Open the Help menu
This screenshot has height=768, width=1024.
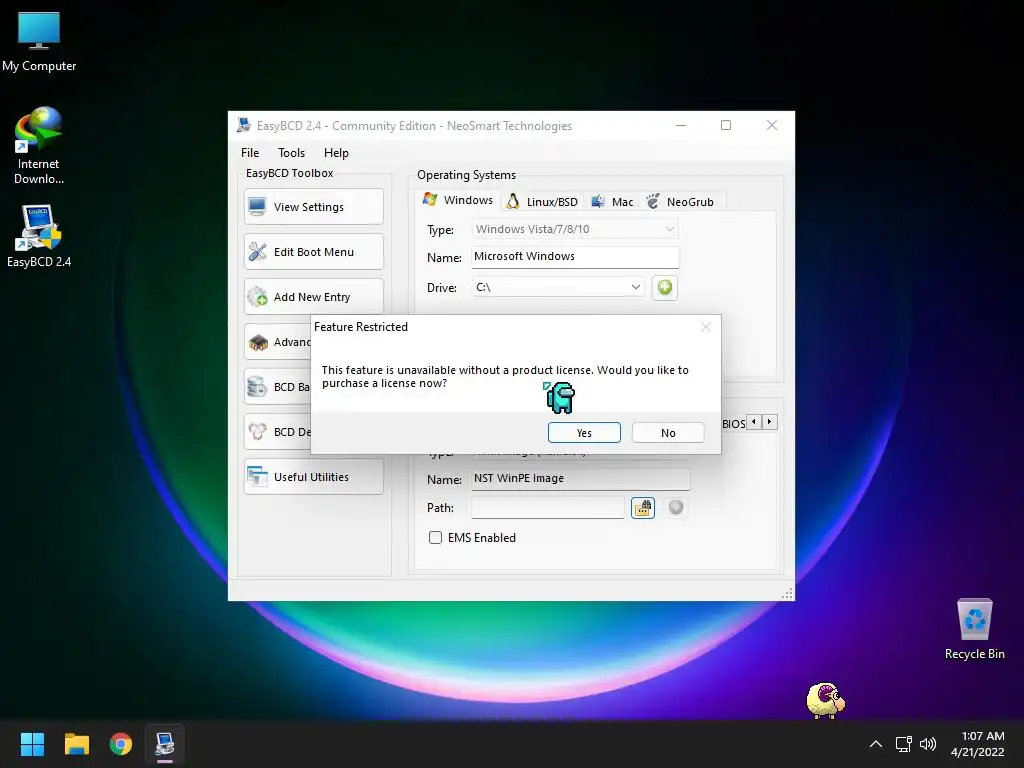click(x=336, y=152)
